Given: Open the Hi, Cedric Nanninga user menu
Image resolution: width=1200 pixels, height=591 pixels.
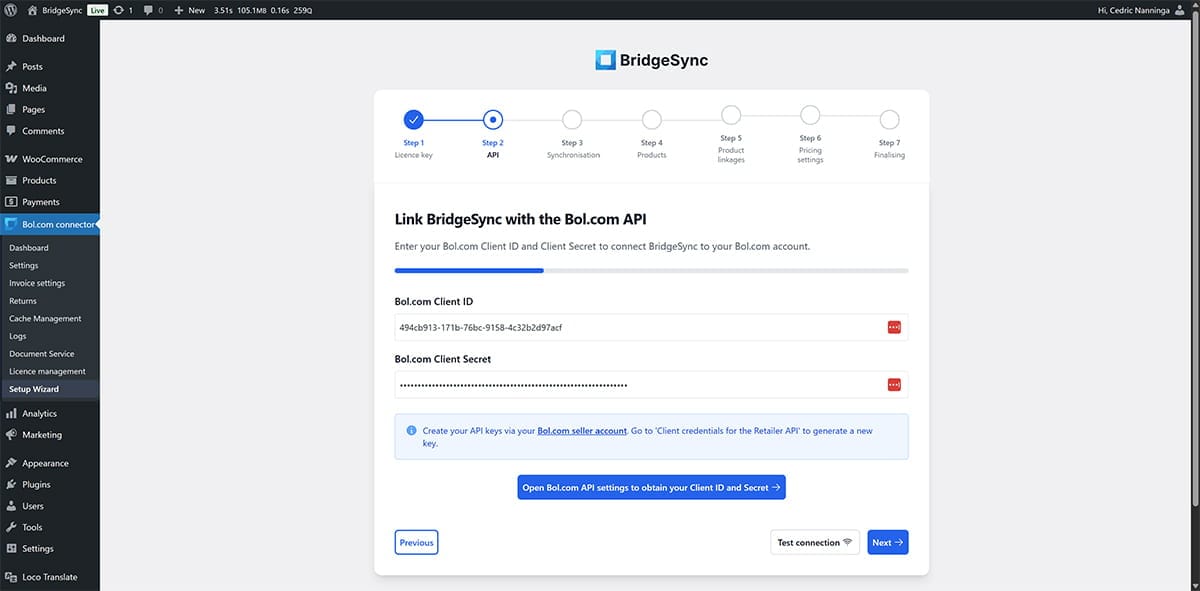Looking at the screenshot, I should [x=1135, y=9].
